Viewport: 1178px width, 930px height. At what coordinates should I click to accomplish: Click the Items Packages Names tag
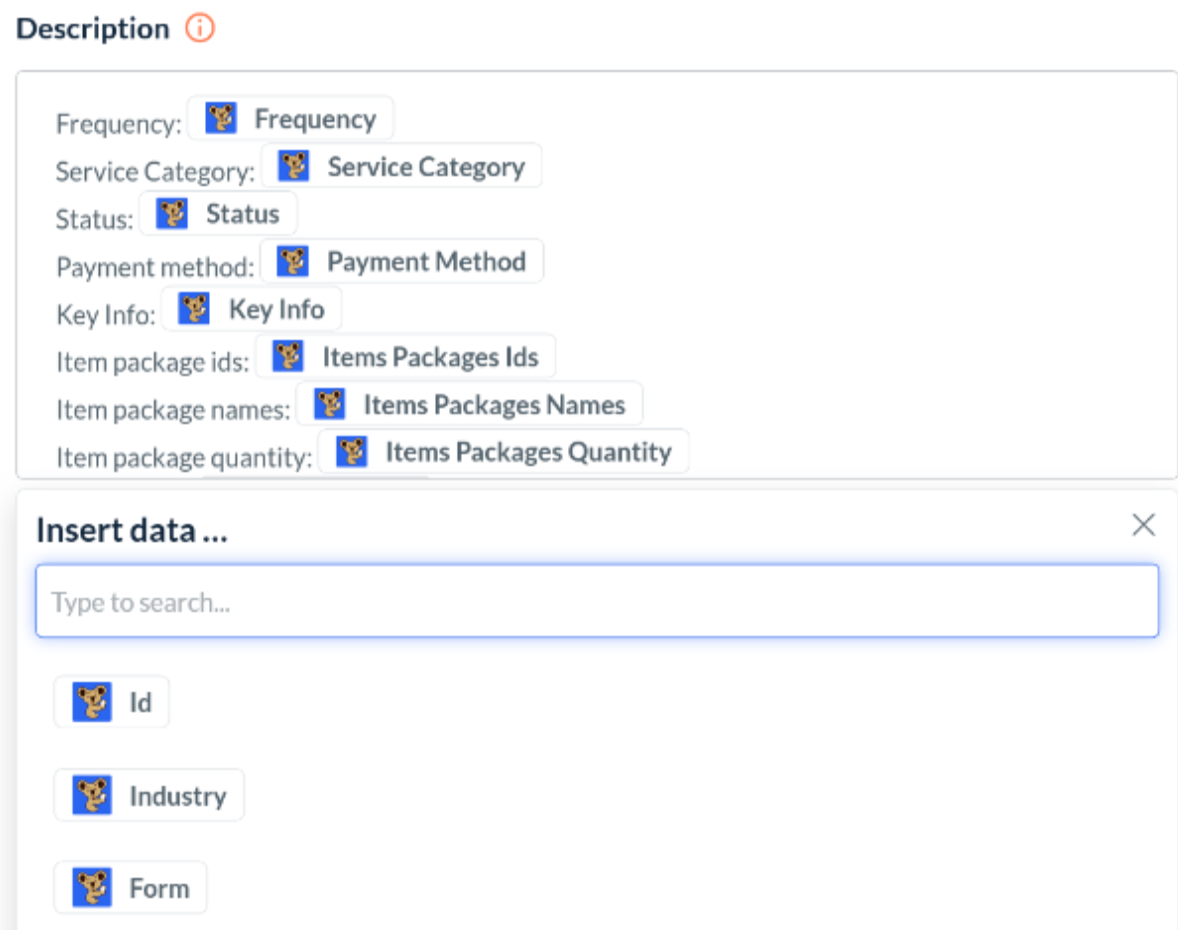(470, 404)
